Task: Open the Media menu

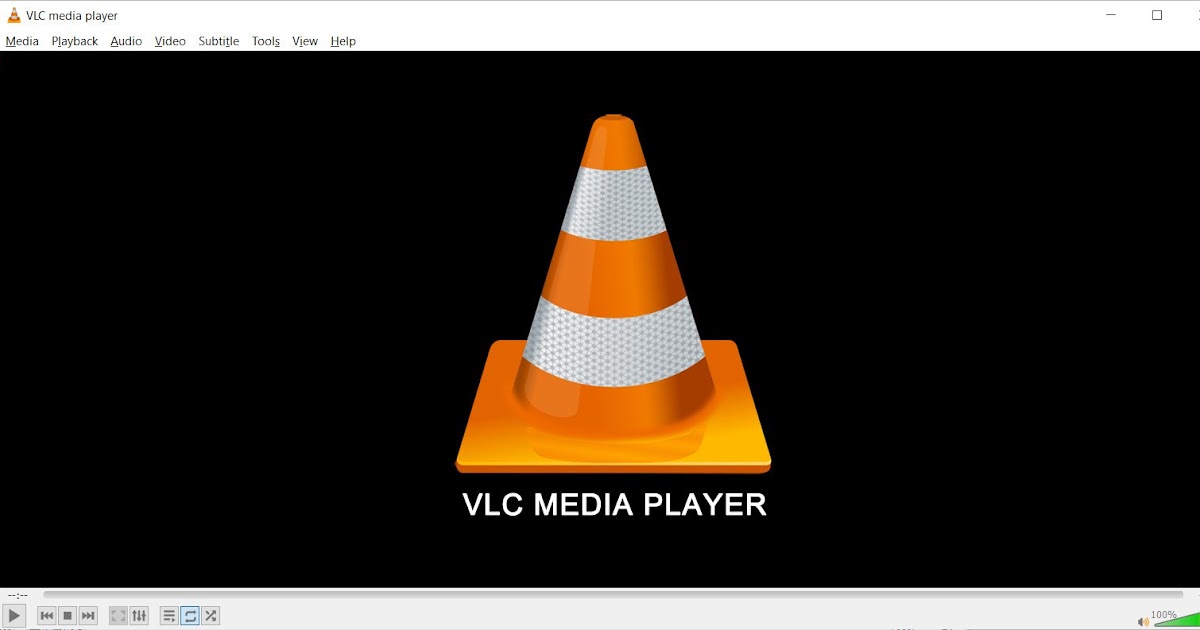Action: tap(21, 41)
